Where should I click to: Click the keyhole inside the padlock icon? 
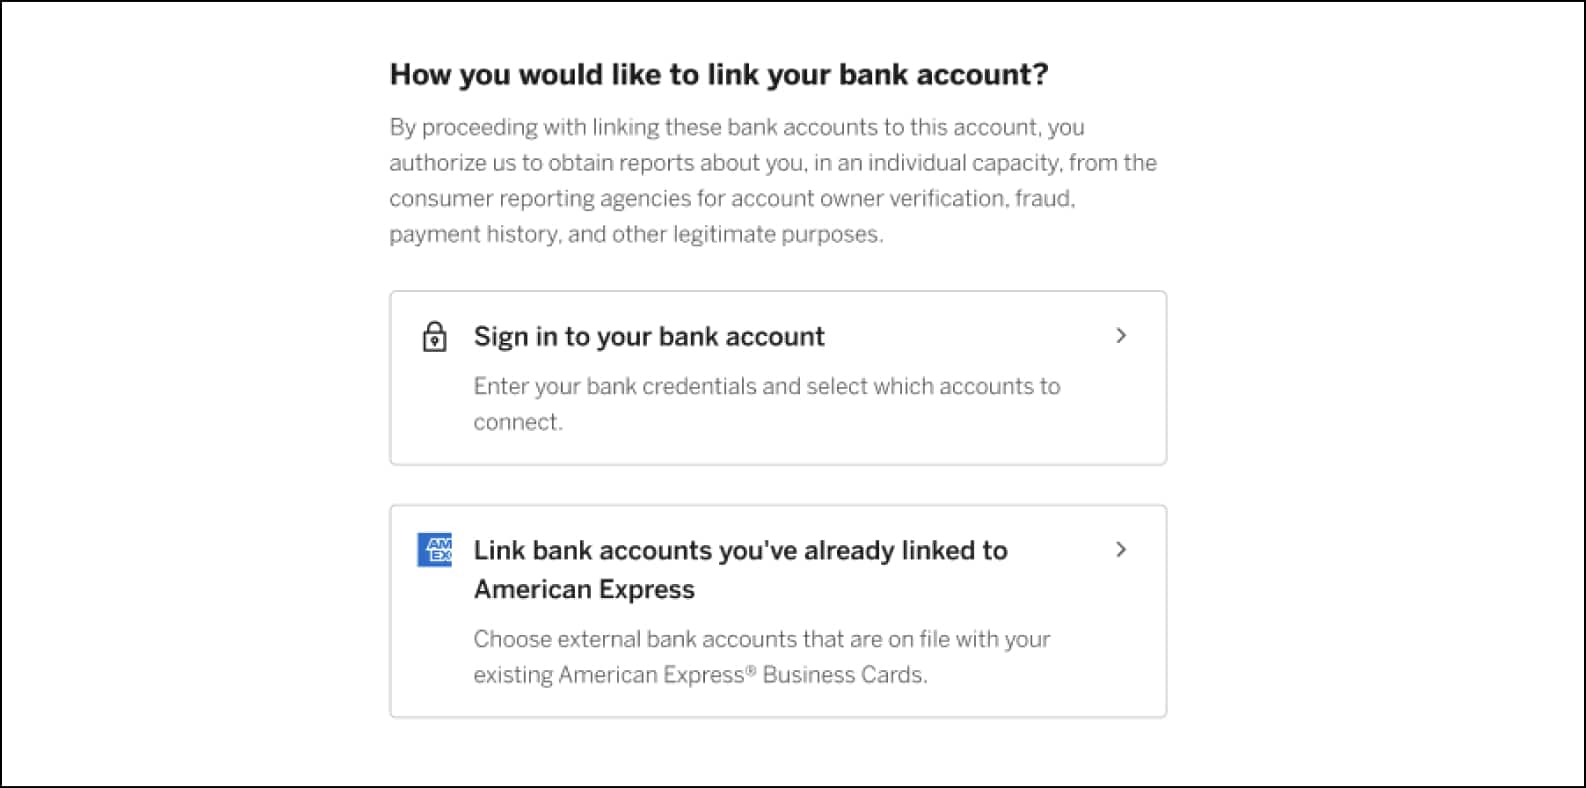(x=435, y=340)
